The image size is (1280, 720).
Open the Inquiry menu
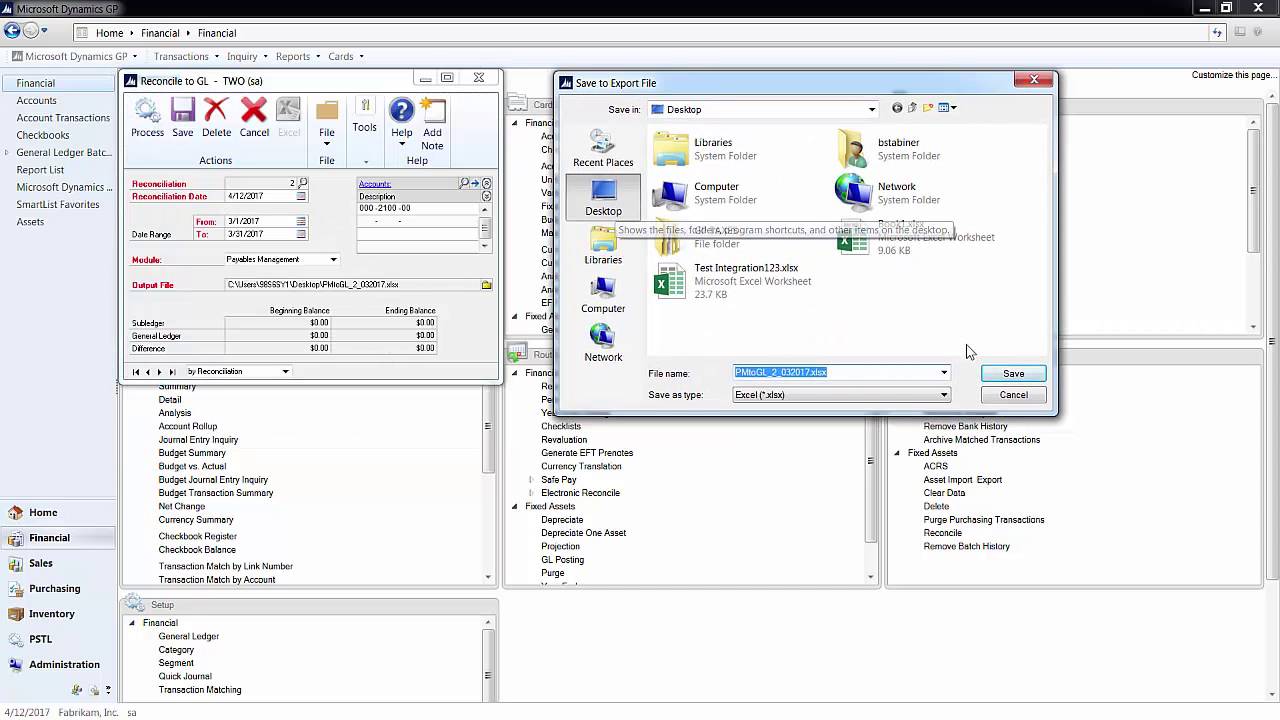[x=247, y=57]
